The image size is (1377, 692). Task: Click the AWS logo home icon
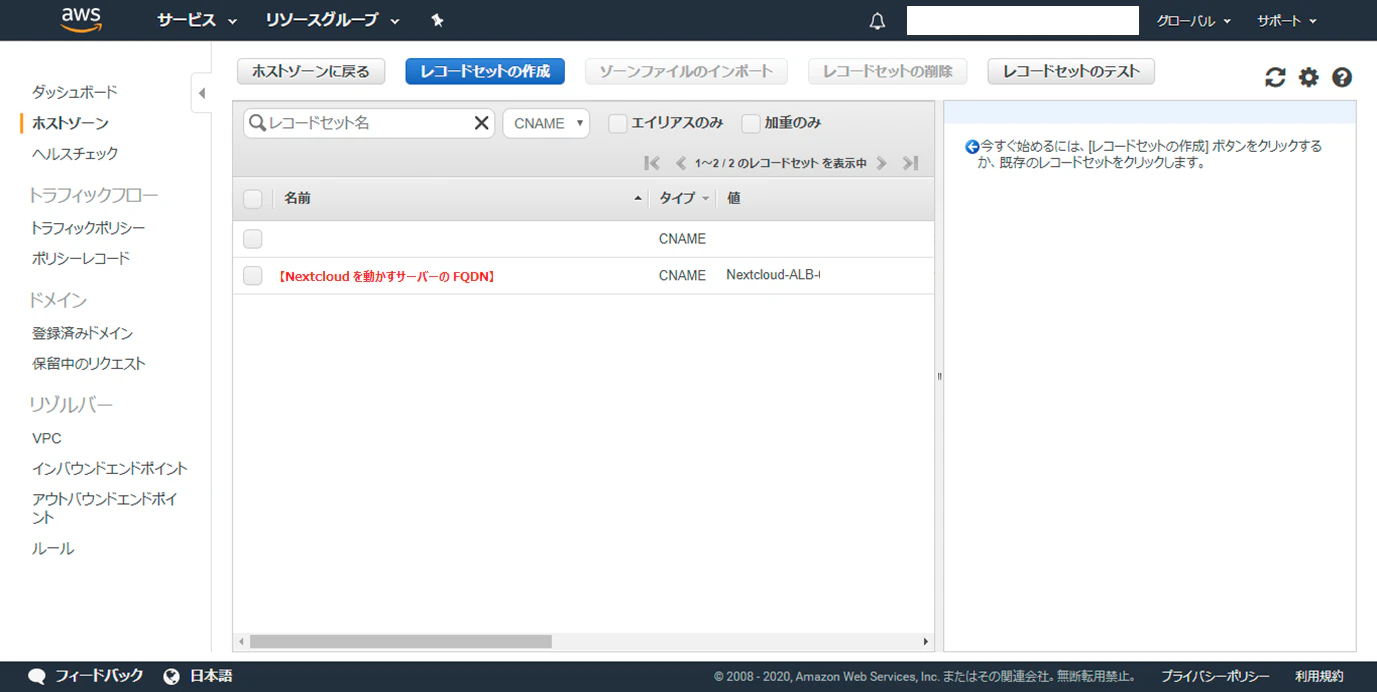81,19
